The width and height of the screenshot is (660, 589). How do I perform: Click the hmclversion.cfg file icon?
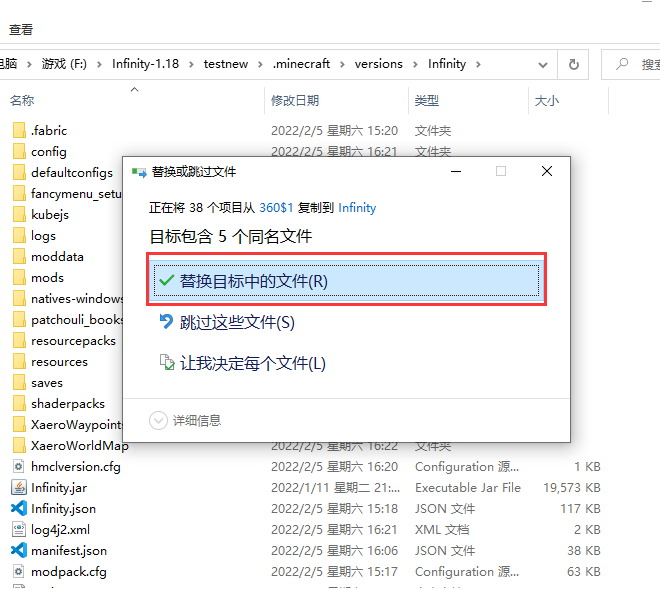19,466
